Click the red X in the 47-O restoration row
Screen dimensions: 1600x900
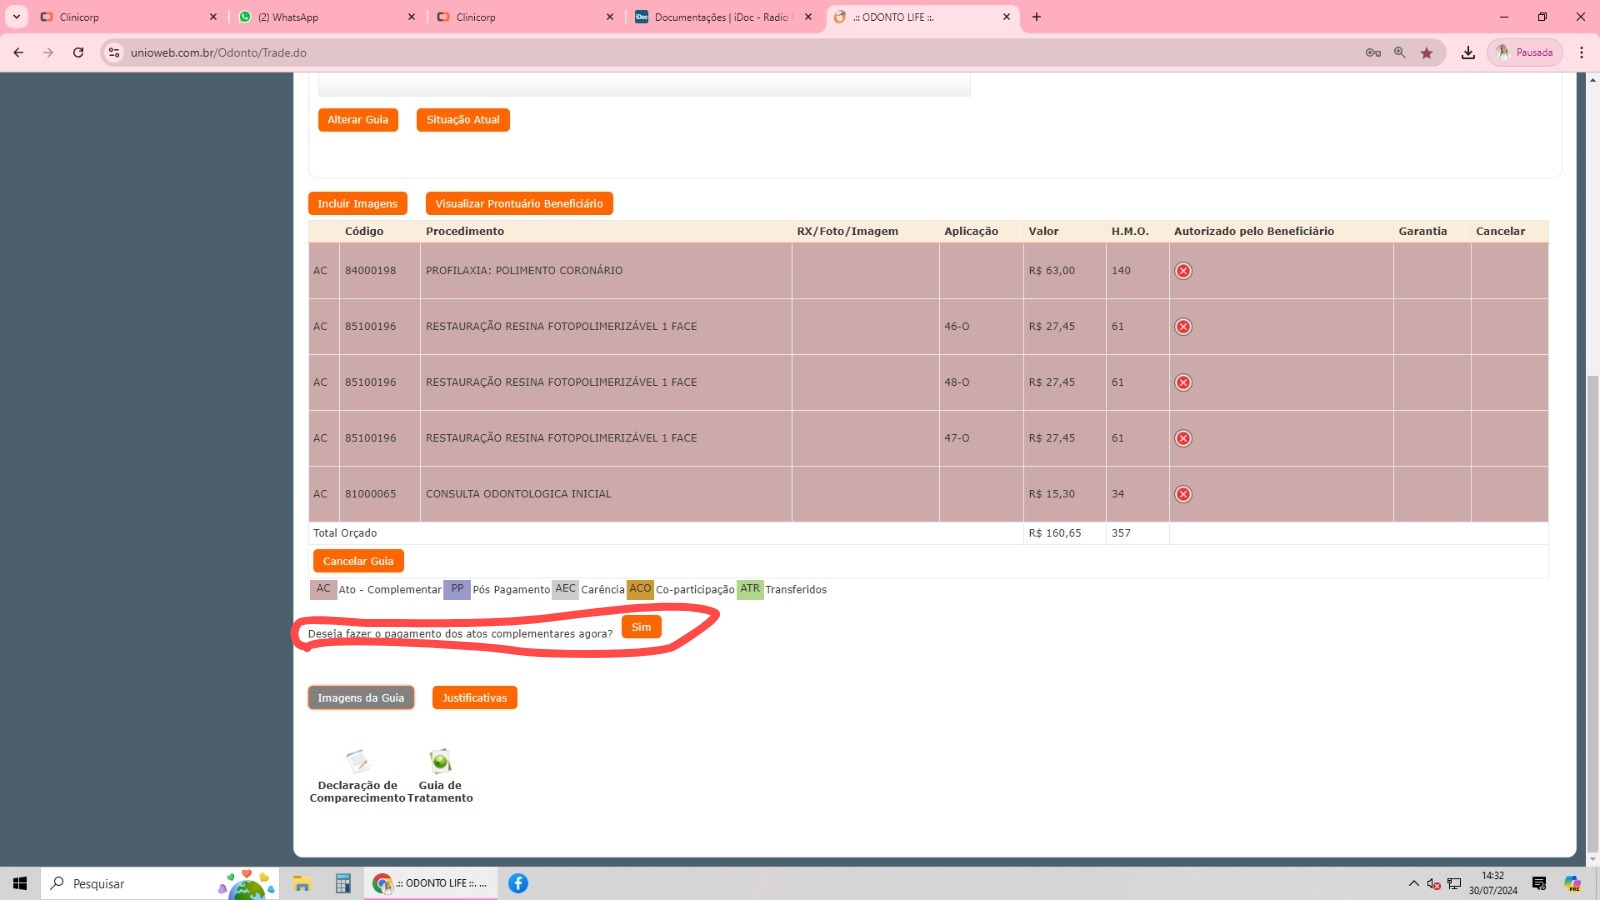pos(1183,439)
